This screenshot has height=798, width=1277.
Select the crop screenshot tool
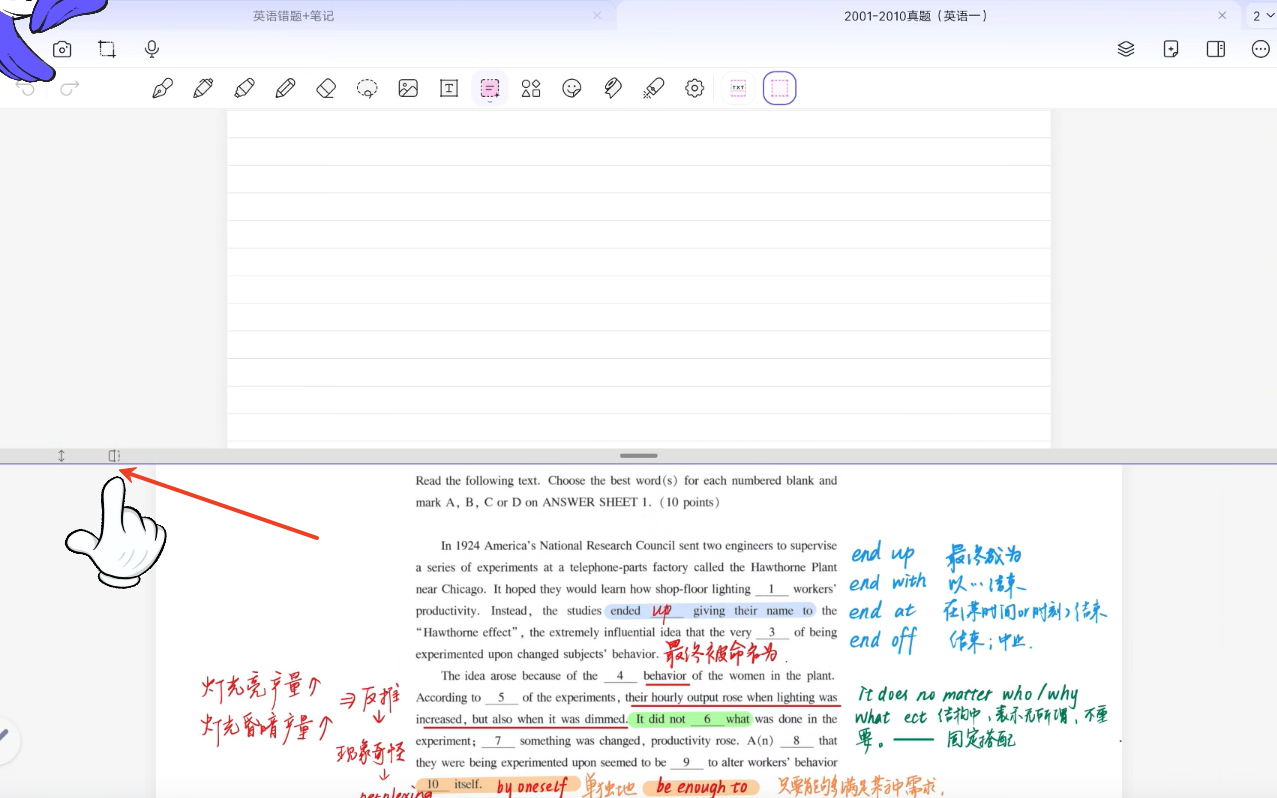pyautogui.click(x=107, y=49)
